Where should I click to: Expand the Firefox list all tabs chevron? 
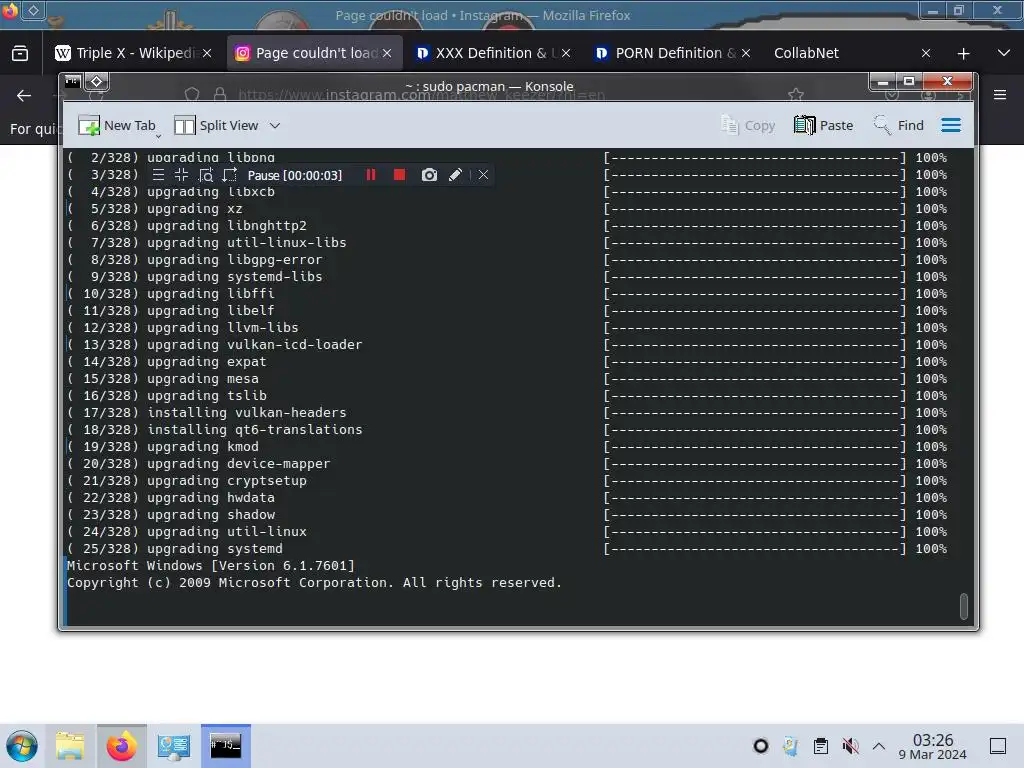[x=1004, y=53]
